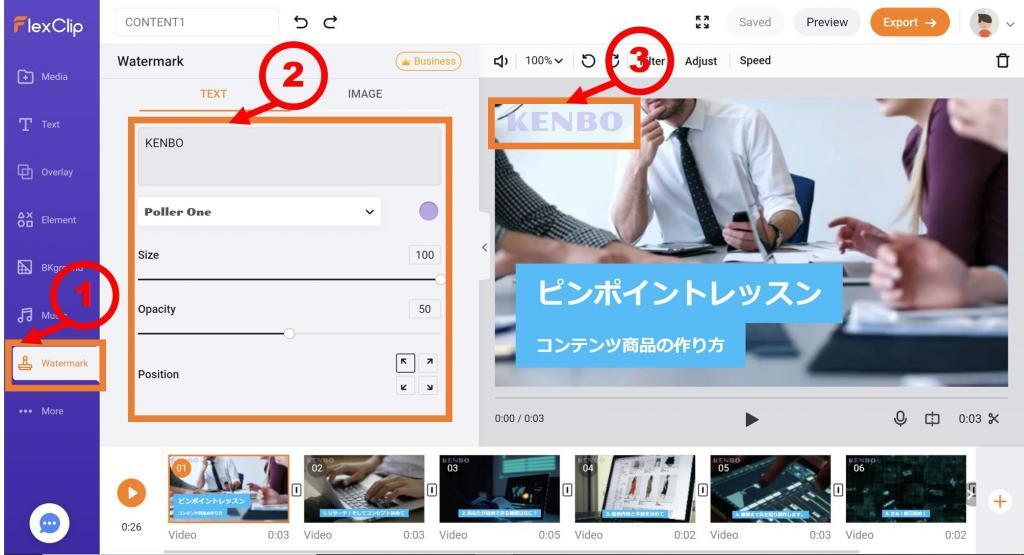Image resolution: width=1024 pixels, height=555 pixels.
Task: Select storyboard clip 06
Action: [906, 489]
